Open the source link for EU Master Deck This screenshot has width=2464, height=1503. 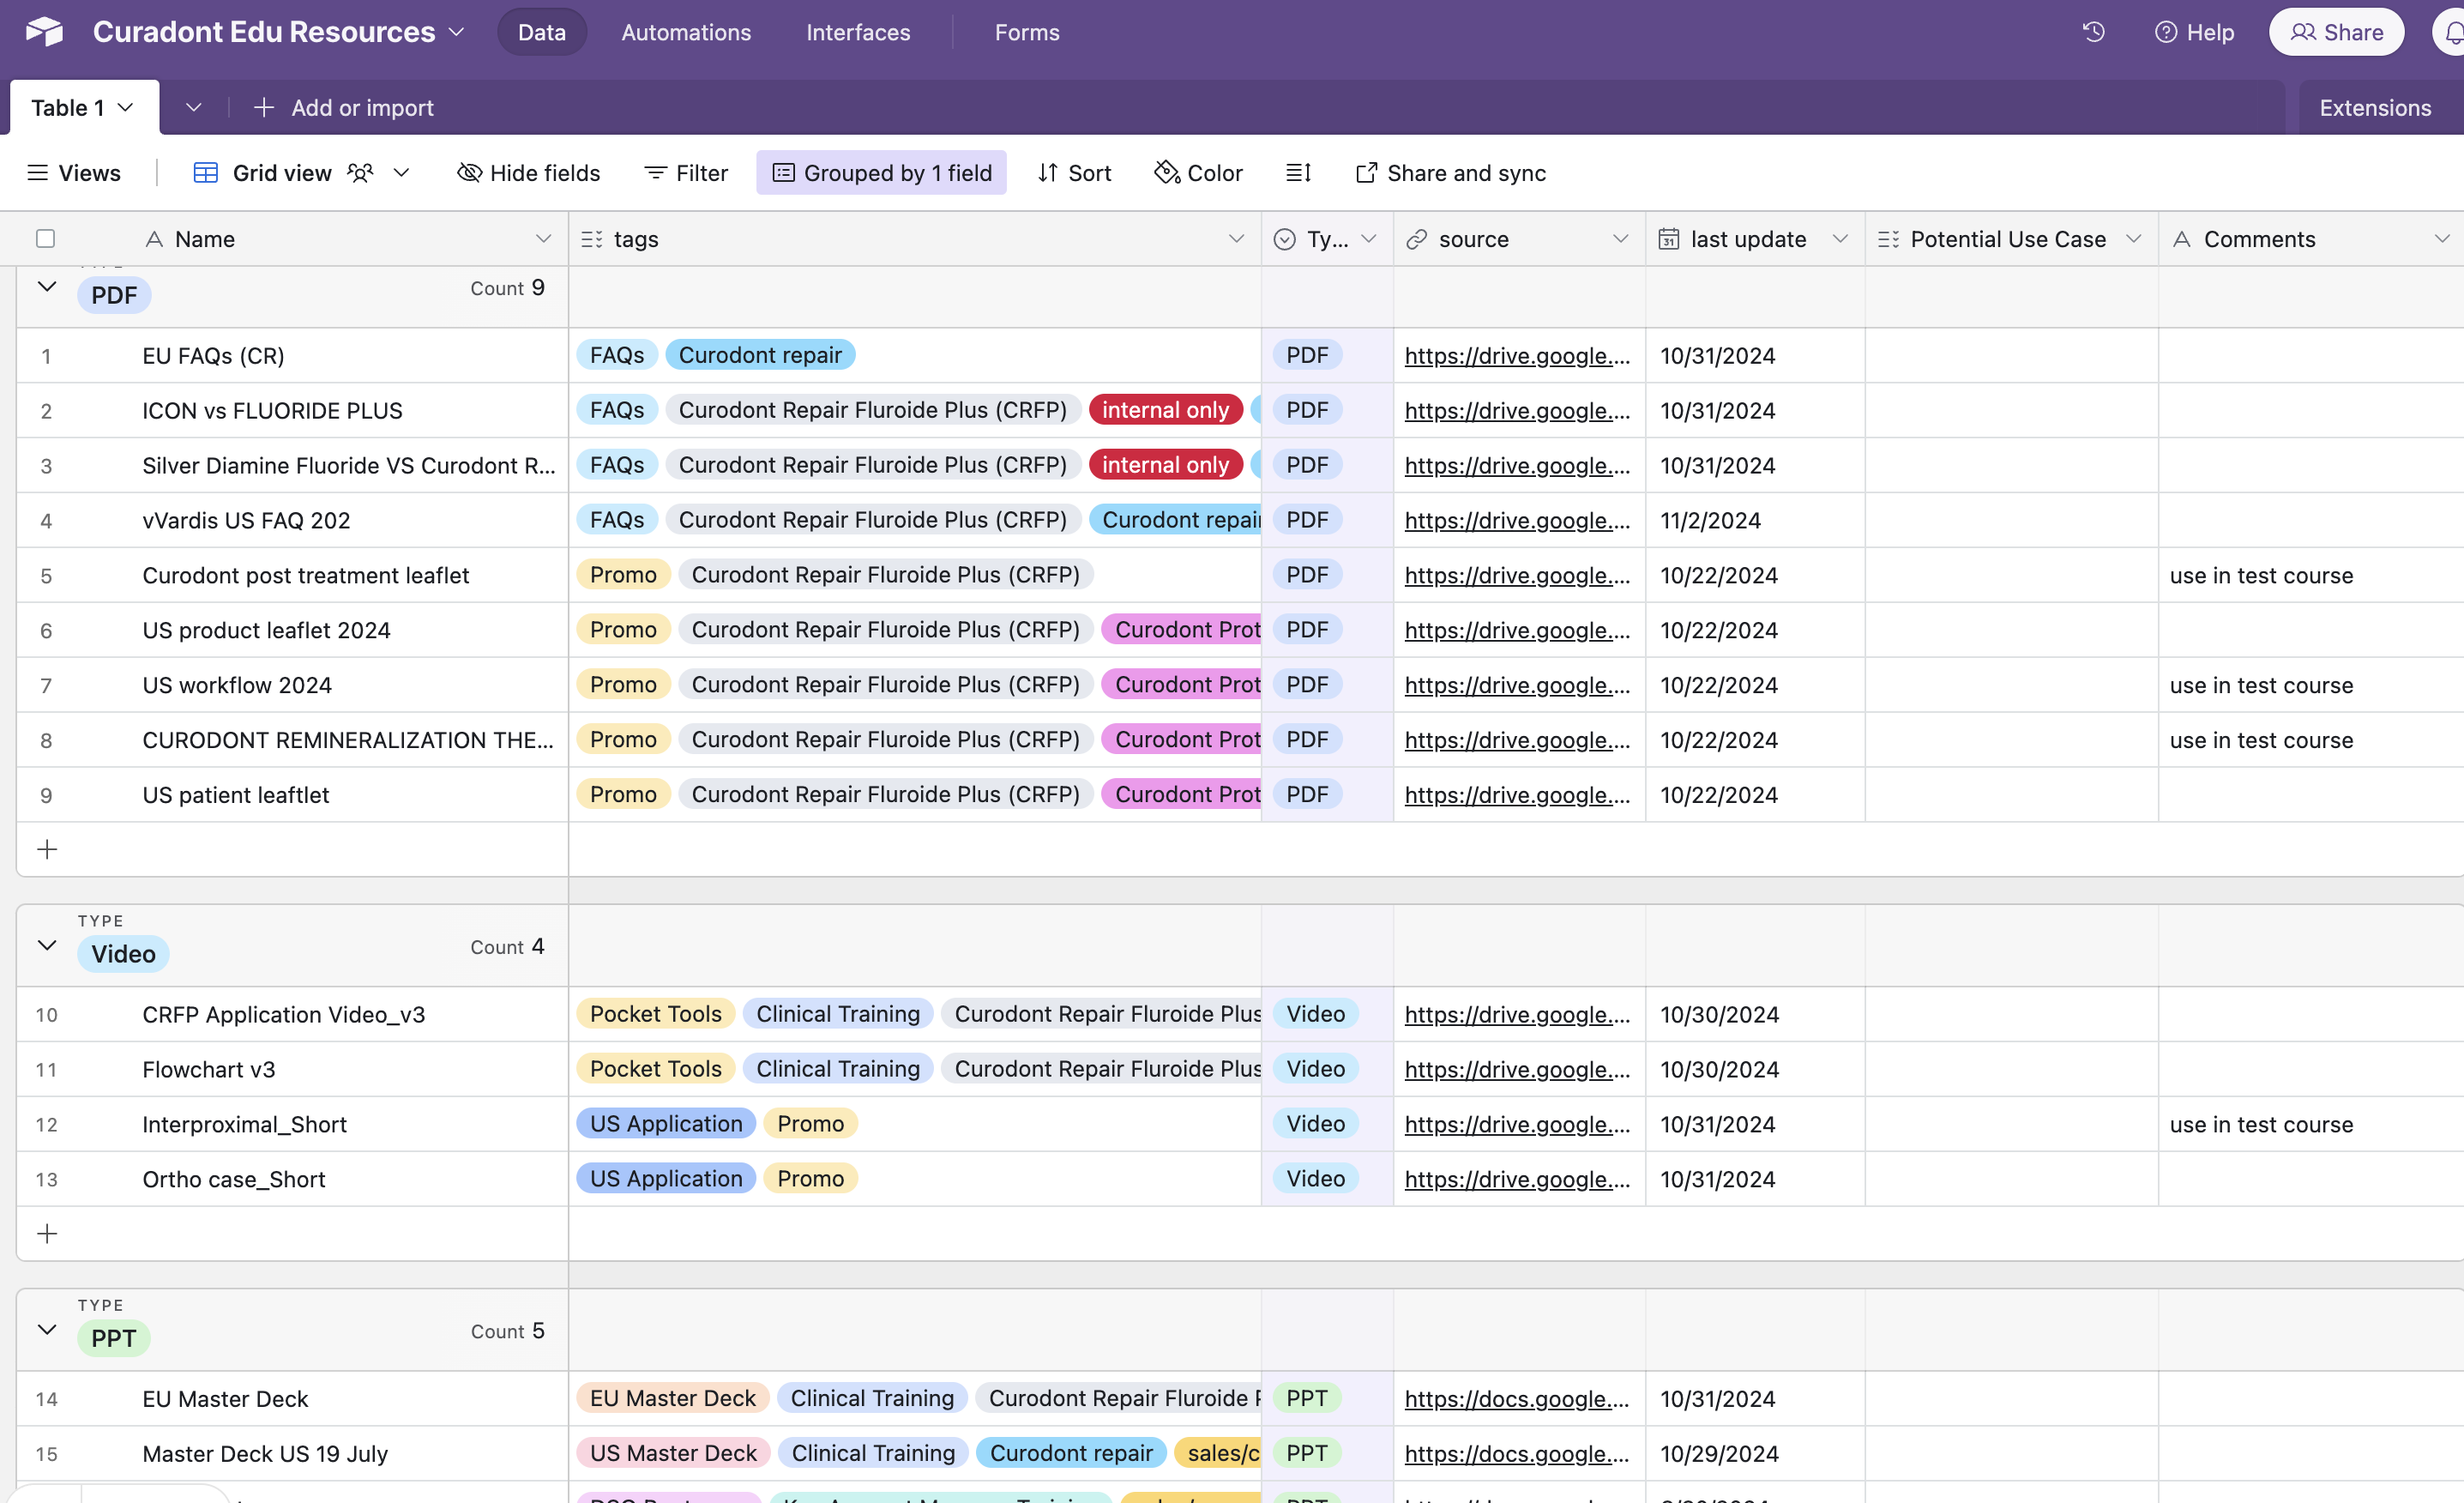pyautogui.click(x=1517, y=1398)
